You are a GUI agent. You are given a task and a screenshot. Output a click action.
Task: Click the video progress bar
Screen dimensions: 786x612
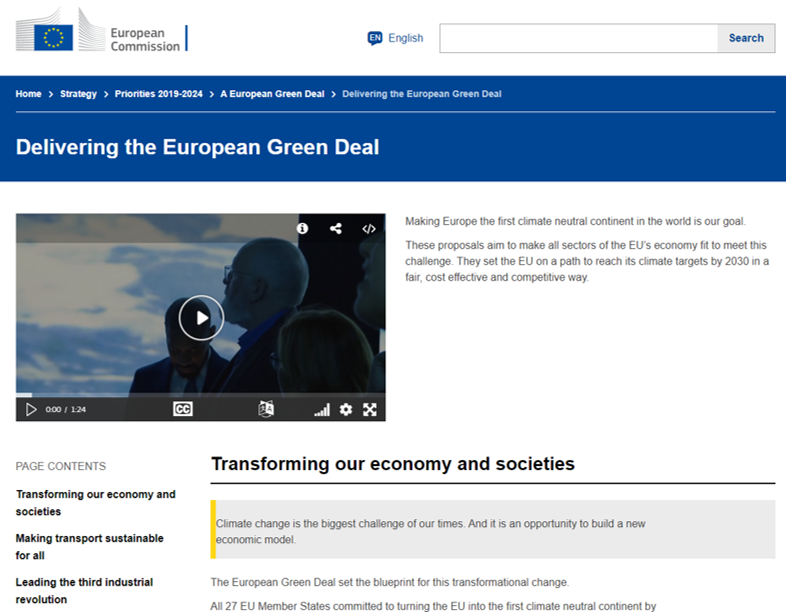[x=201, y=395]
